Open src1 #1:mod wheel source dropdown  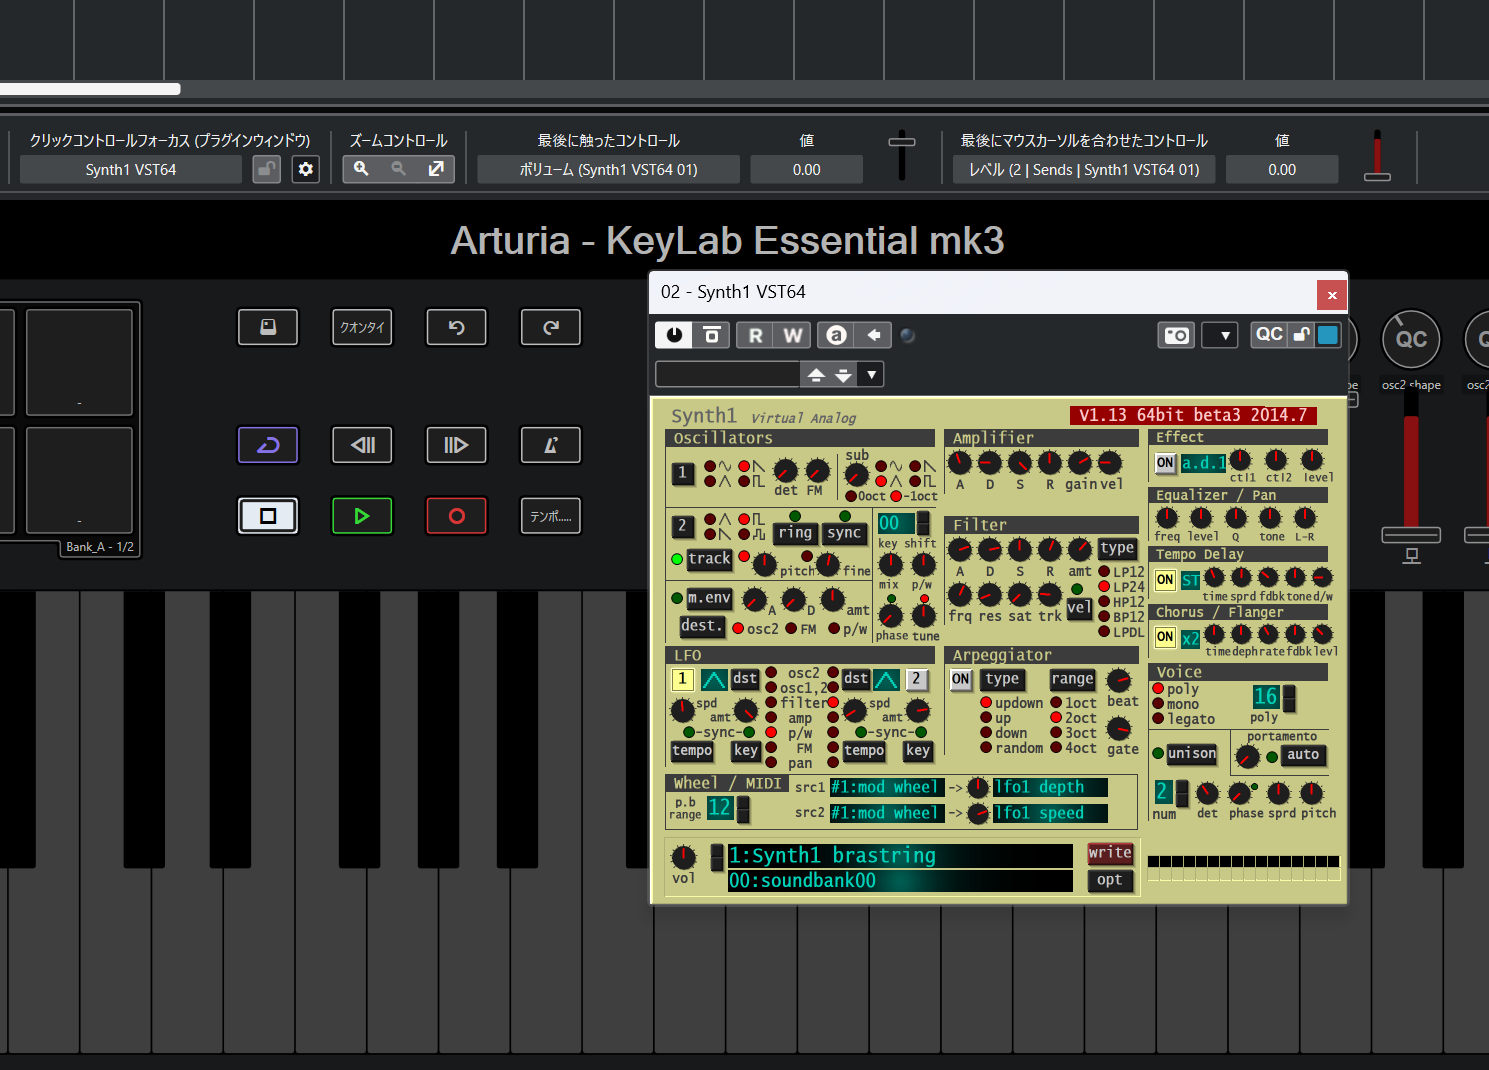pyautogui.click(x=886, y=787)
